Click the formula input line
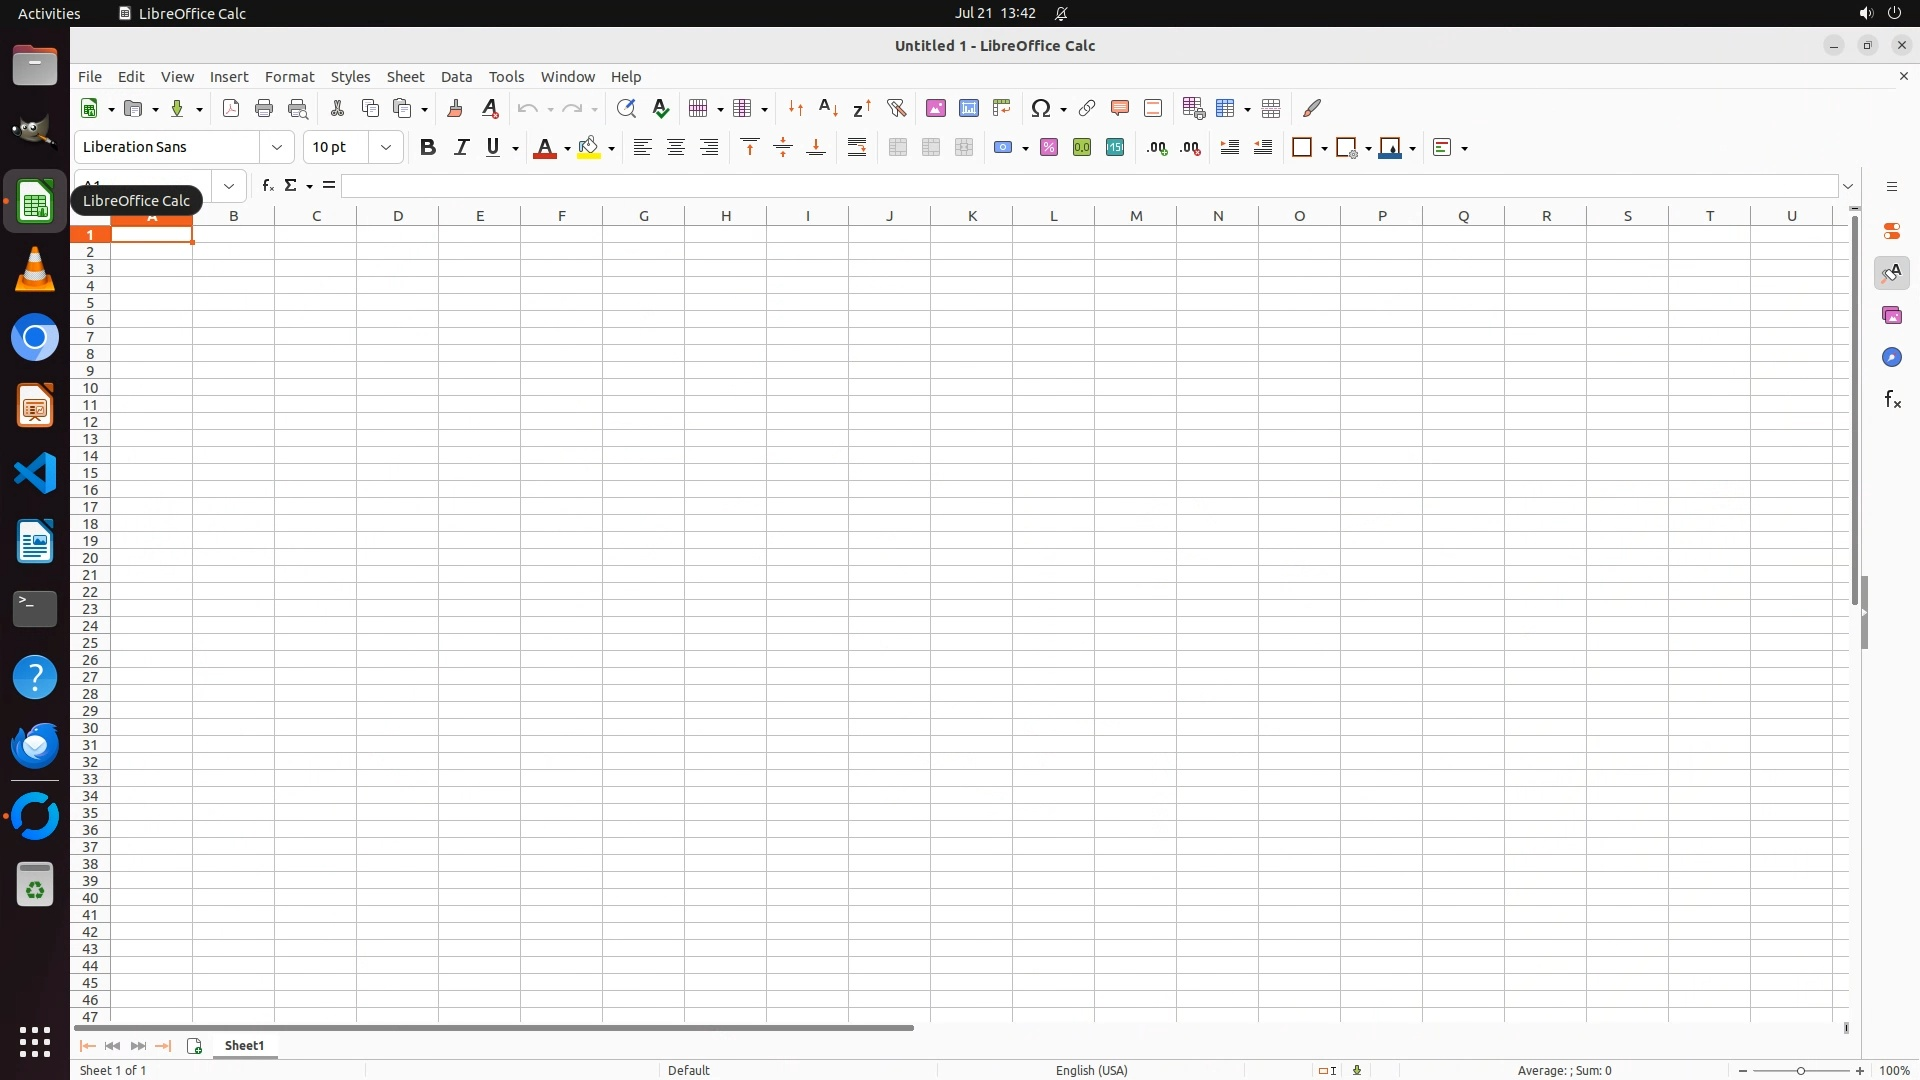This screenshot has height=1080, width=1920. tap(1088, 186)
